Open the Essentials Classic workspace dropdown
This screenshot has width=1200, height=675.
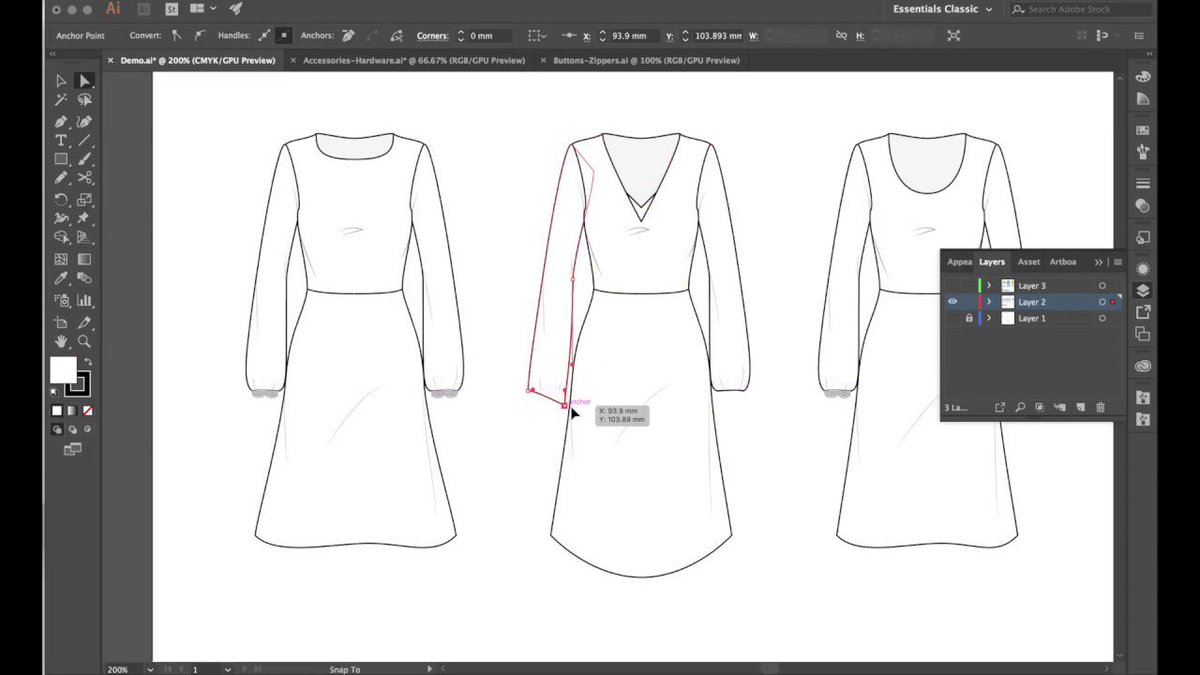(x=943, y=9)
